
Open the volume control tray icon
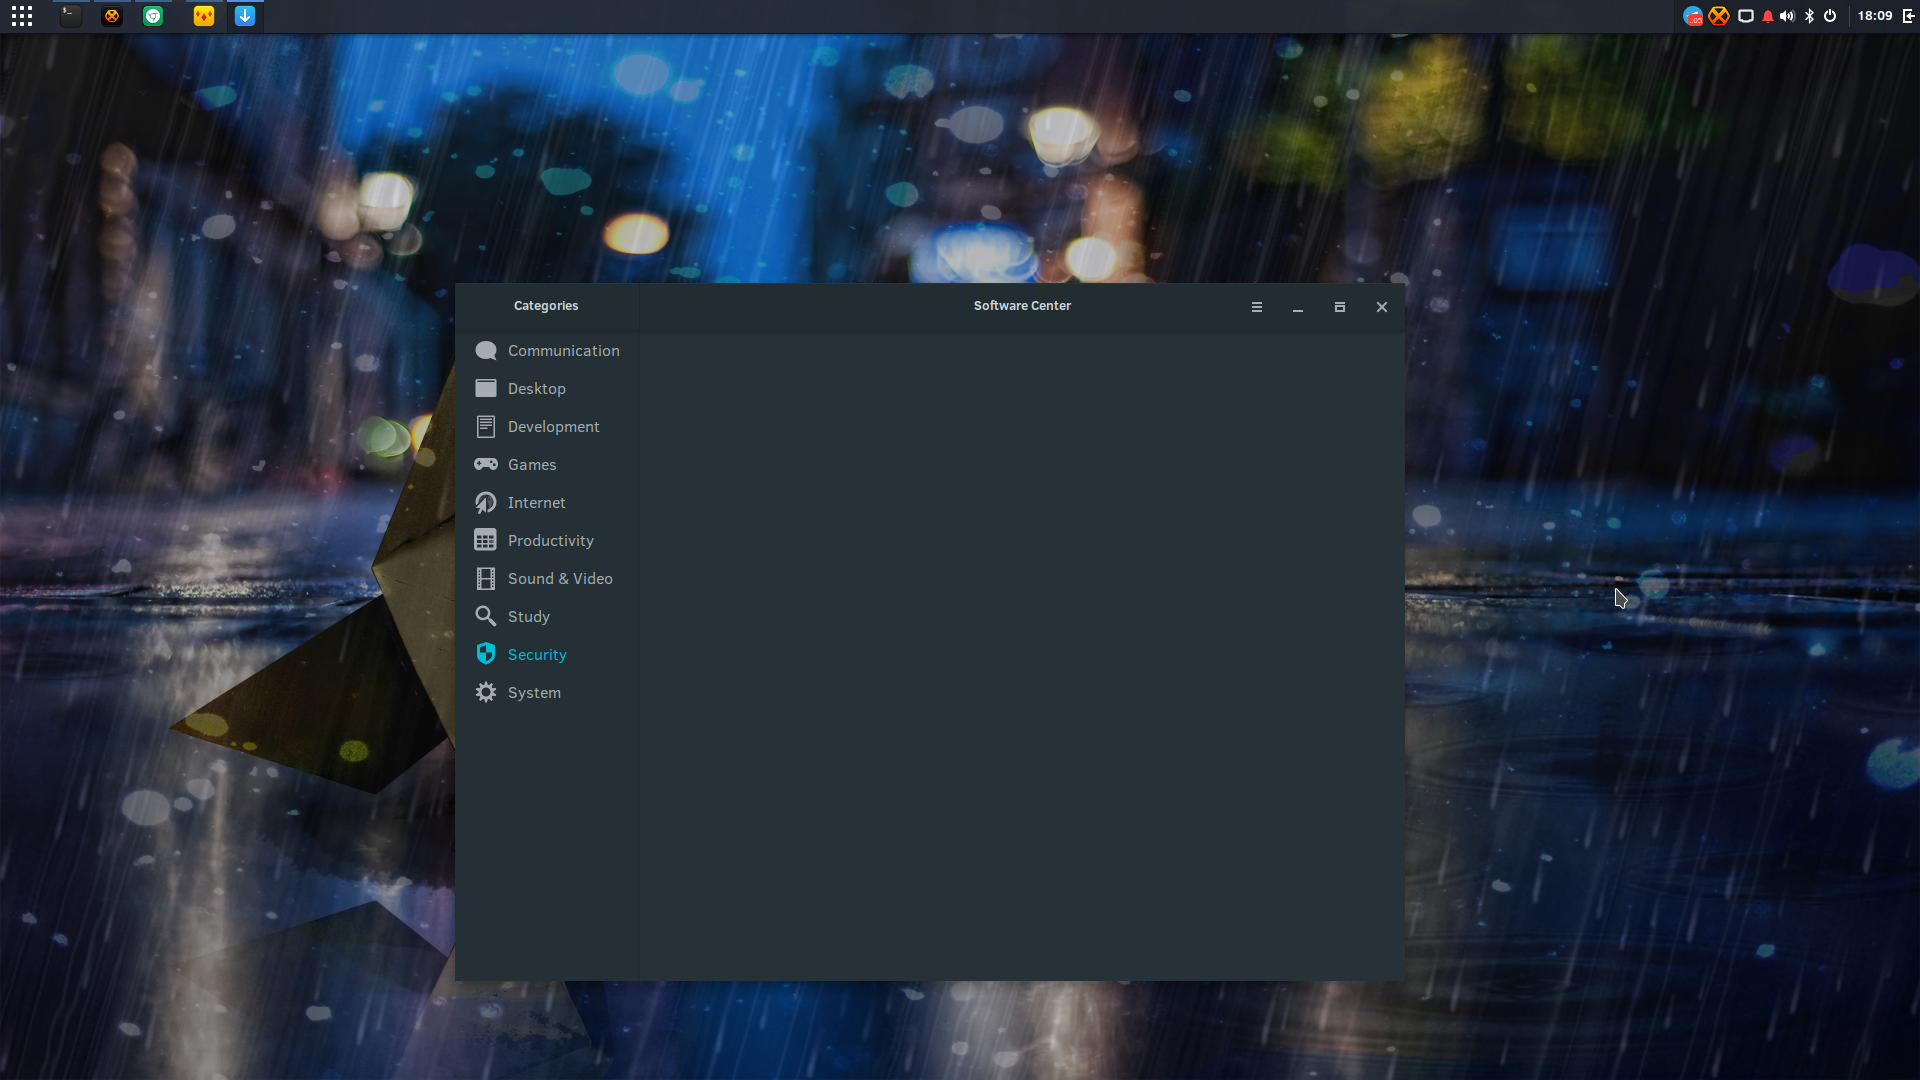[1788, 16]
